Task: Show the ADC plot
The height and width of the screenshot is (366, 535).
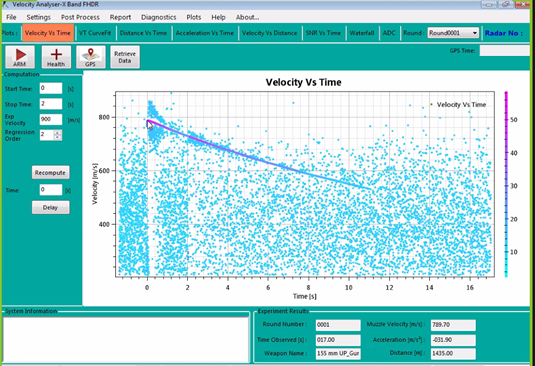Action: click(x=389, y=33)
